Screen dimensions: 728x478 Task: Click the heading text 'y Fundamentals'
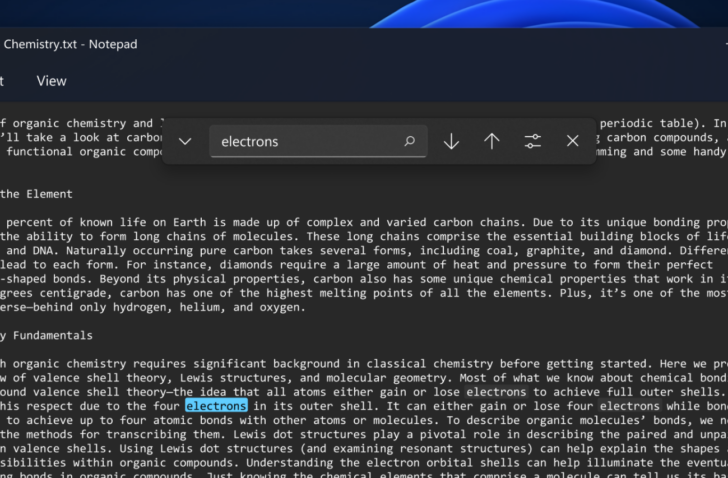pyautogui.click(x=46, y=336)
